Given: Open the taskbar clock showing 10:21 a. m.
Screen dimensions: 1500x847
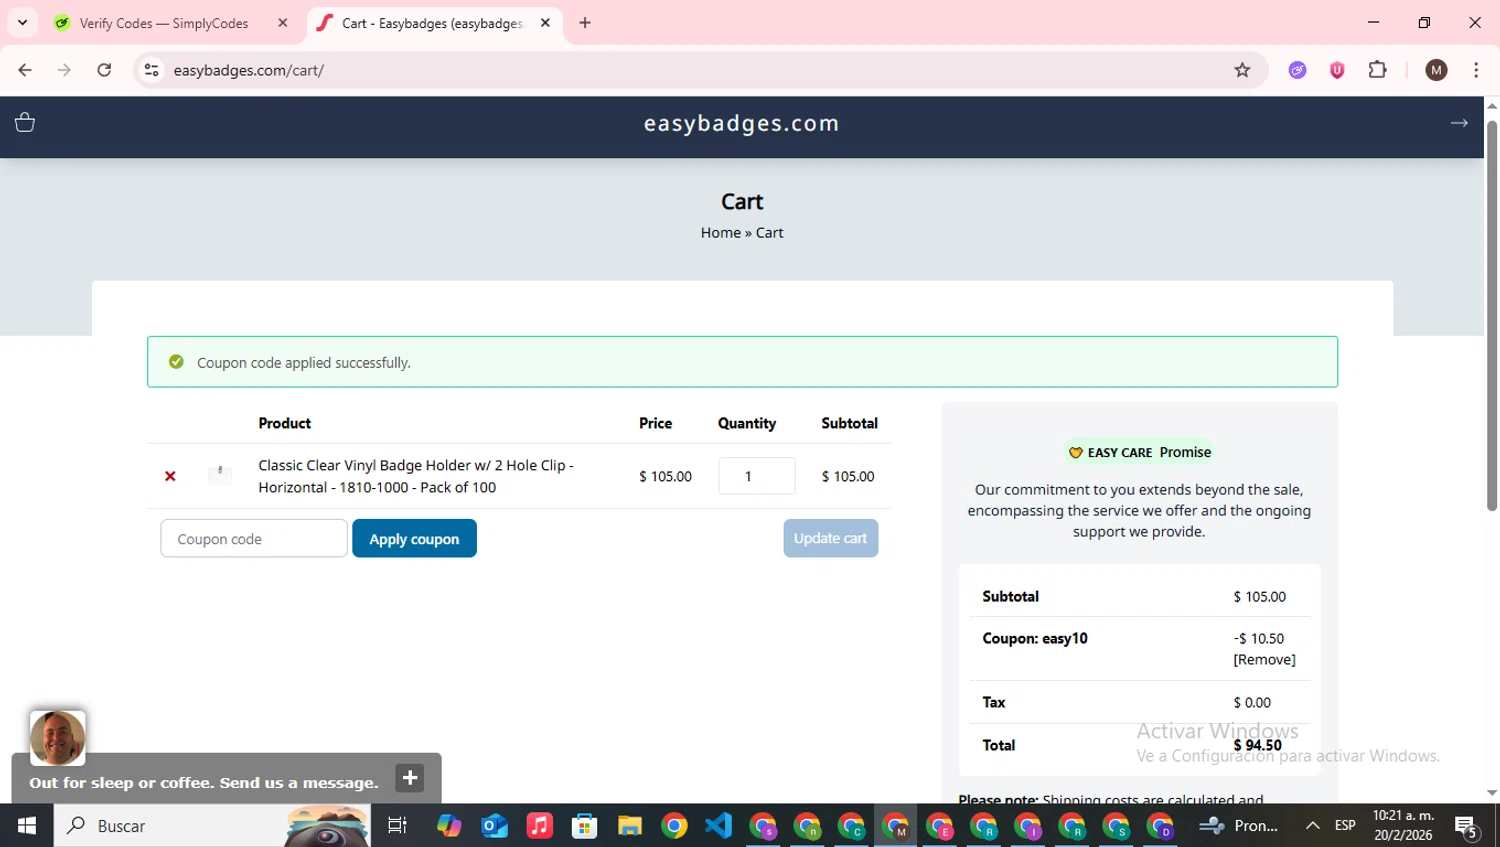Looking at the screenshot, I should tap(1403, 826).
